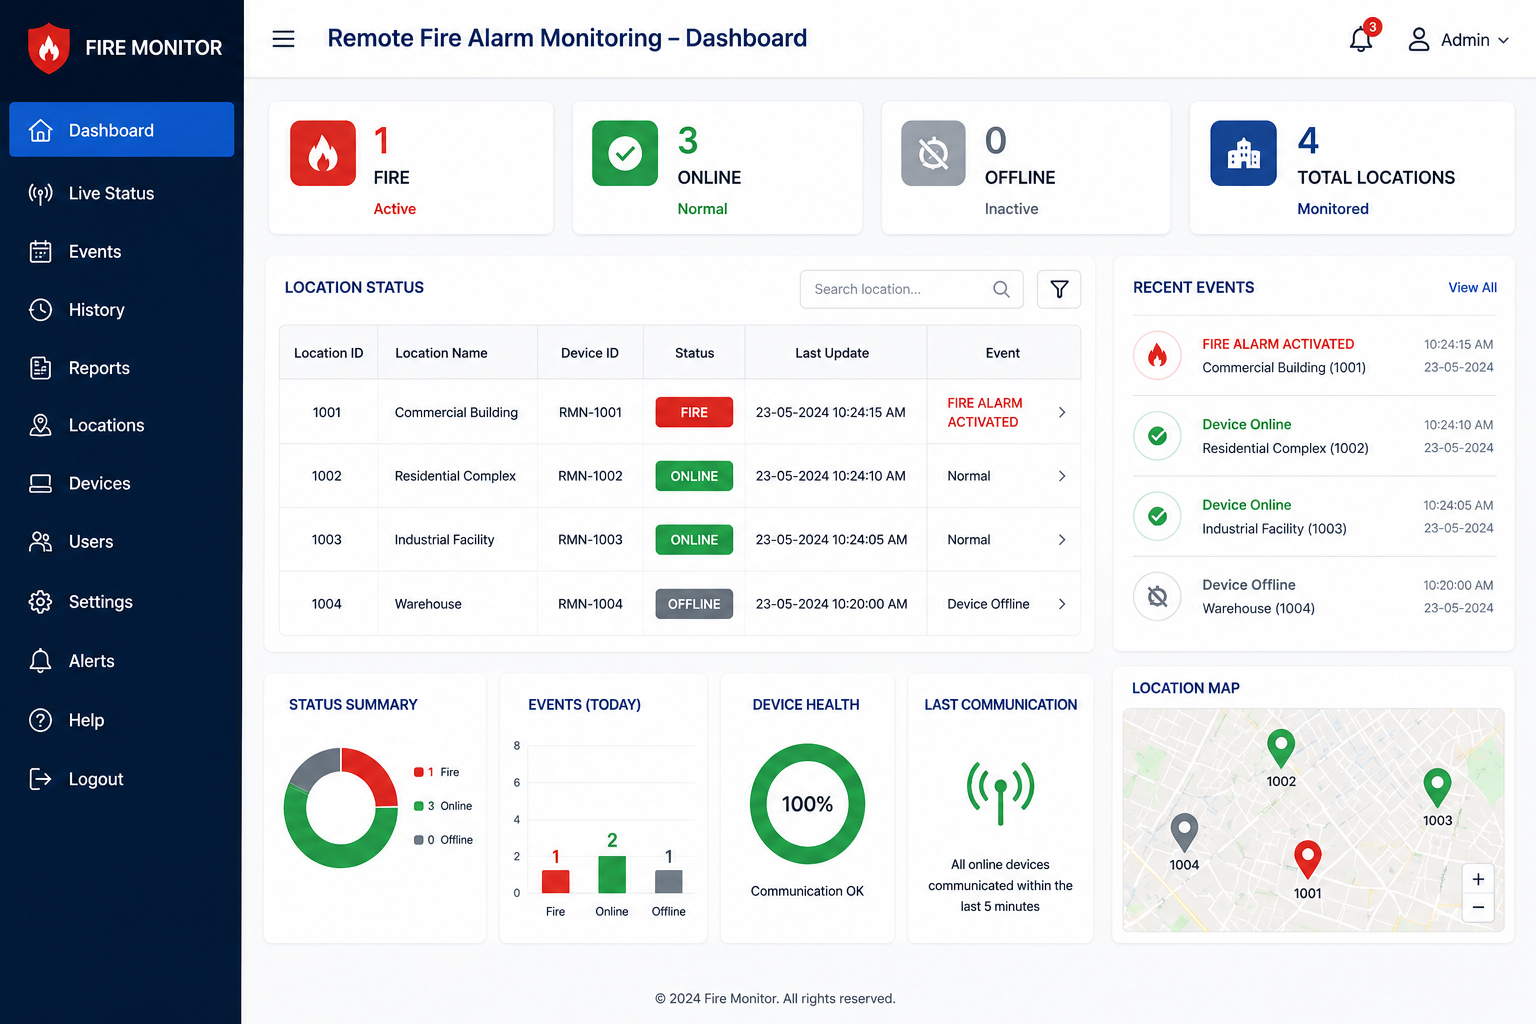Open notifications bell with badge

click(1363, 37)
